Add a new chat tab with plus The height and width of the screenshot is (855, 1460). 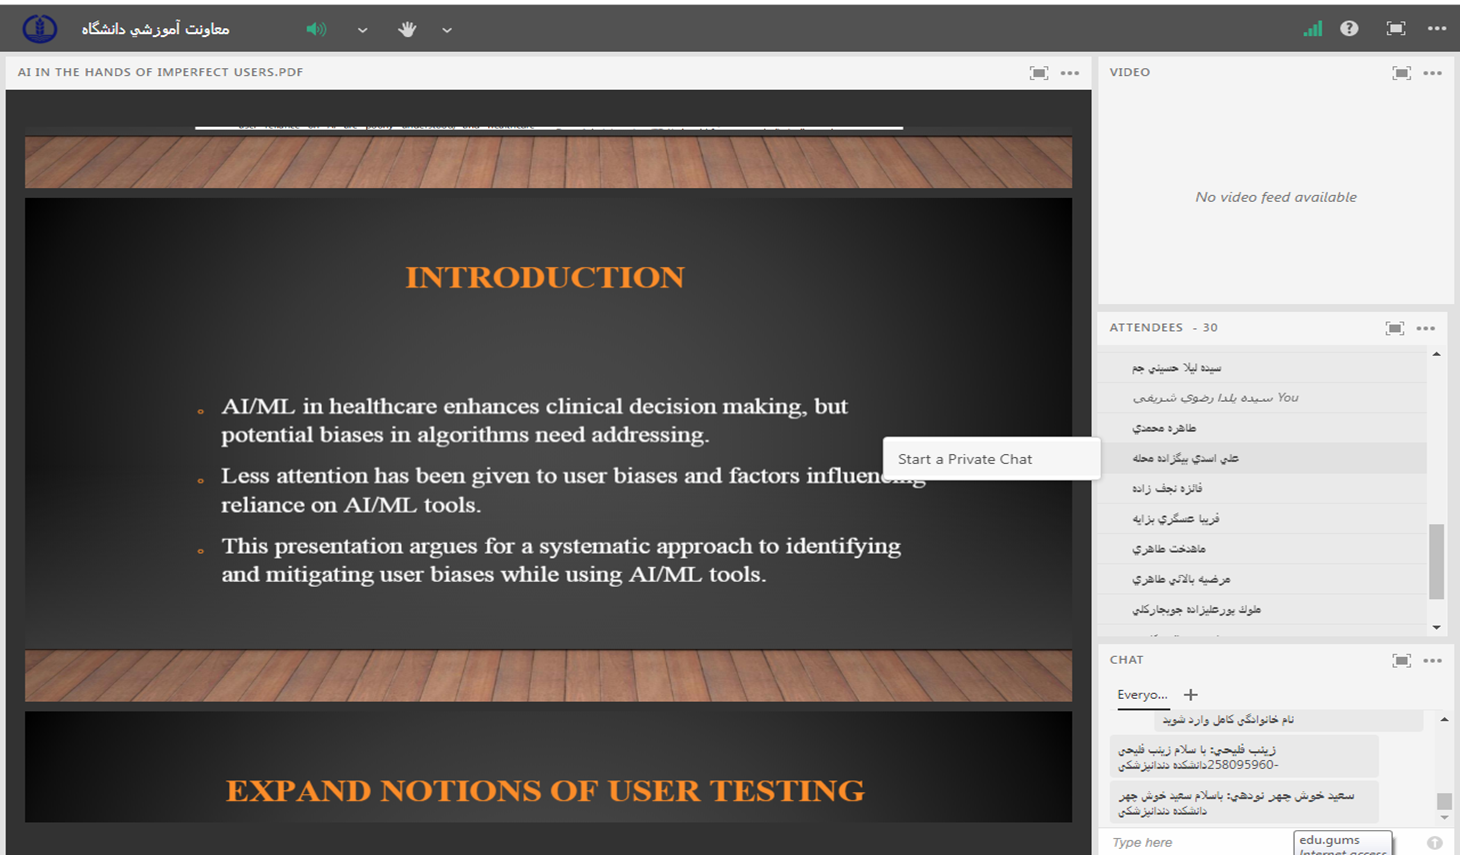[1190, 695]
